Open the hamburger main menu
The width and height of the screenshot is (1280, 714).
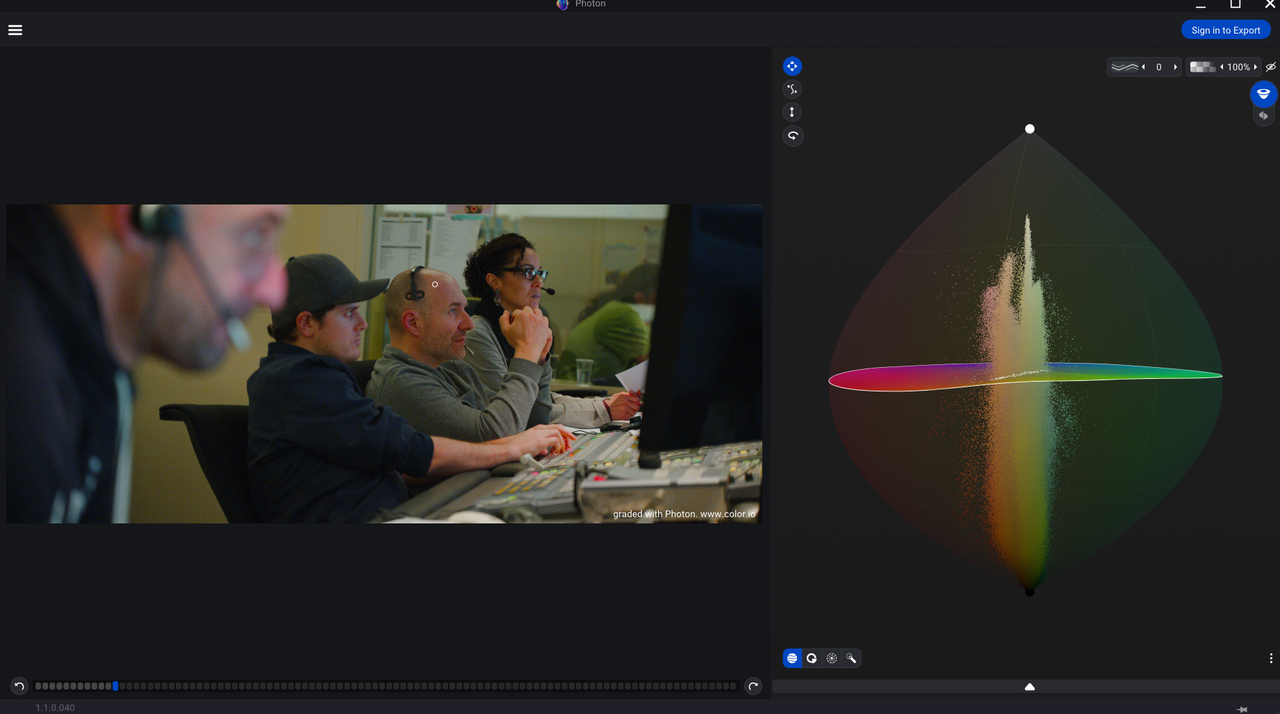tap(15, 30)
